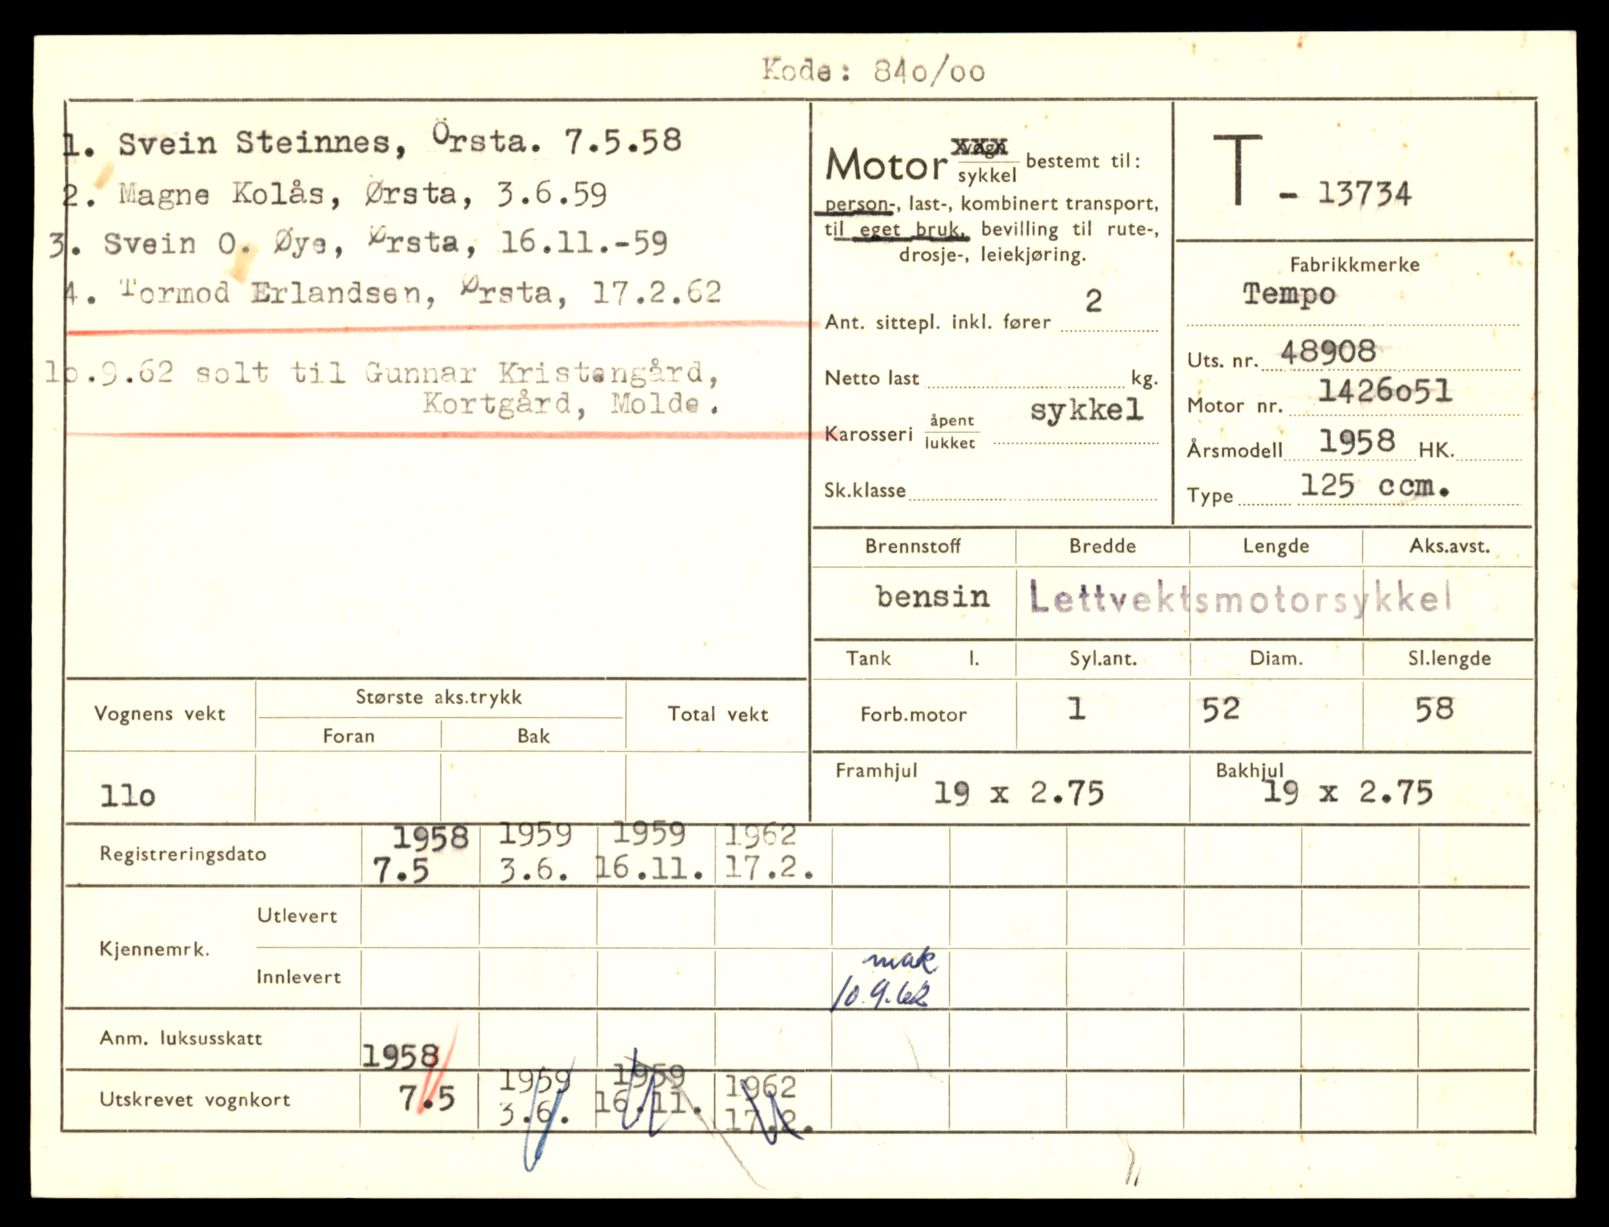The image size is (1609, 1227).
Task: Click the Fabrikkmerke value Tempo
Action: 1289,294
